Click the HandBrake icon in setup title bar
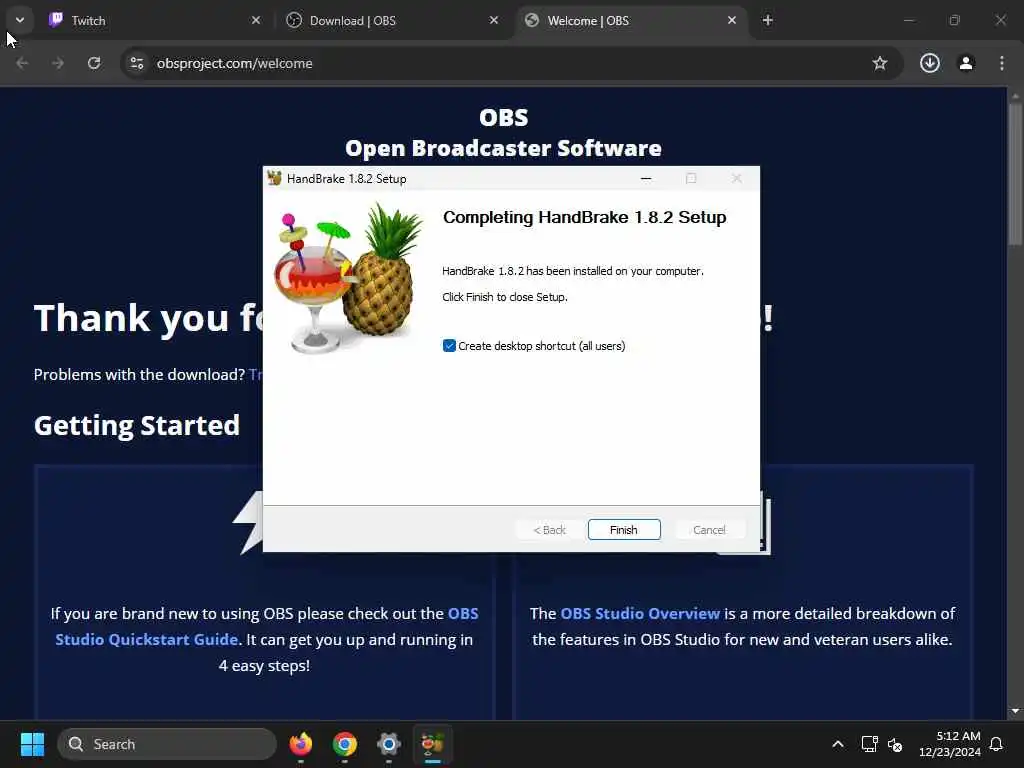The image size is (1024, 768). point(274,178)
